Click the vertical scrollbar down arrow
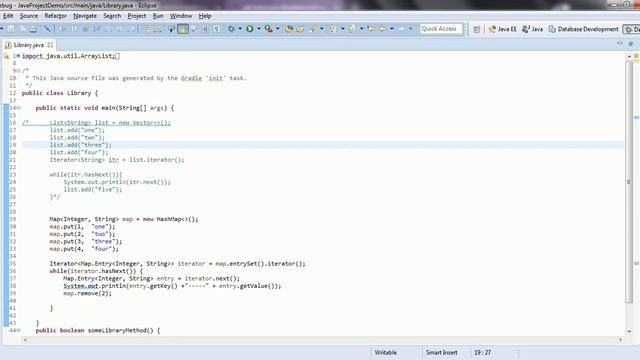The width and height of the screenshot is (640, 360). click(629, 331)
